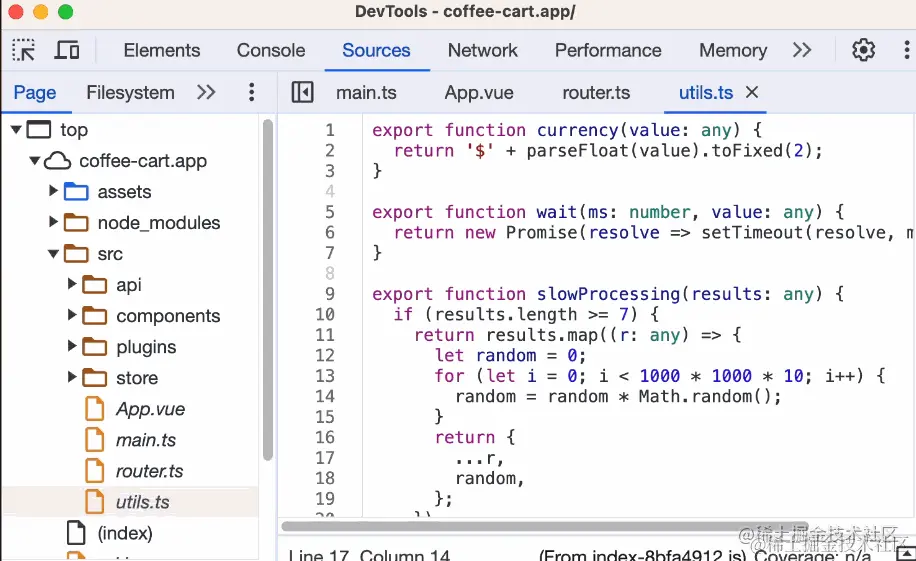Toggle the device toolbar icon
Screen dimensions: 916x561
pos(67,50)
